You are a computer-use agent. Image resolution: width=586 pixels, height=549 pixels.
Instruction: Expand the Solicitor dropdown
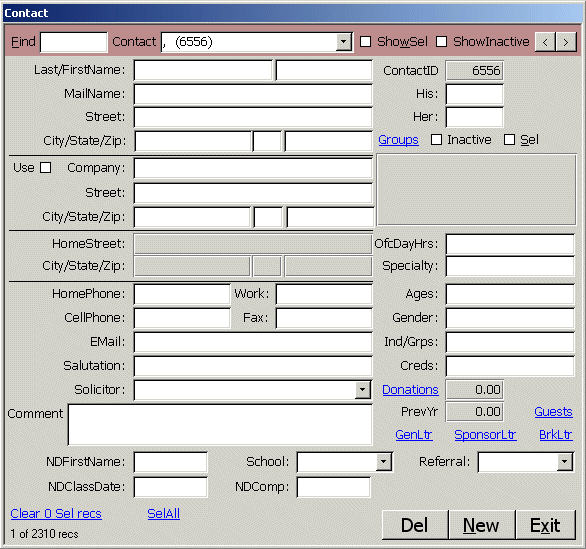[362, 390]
